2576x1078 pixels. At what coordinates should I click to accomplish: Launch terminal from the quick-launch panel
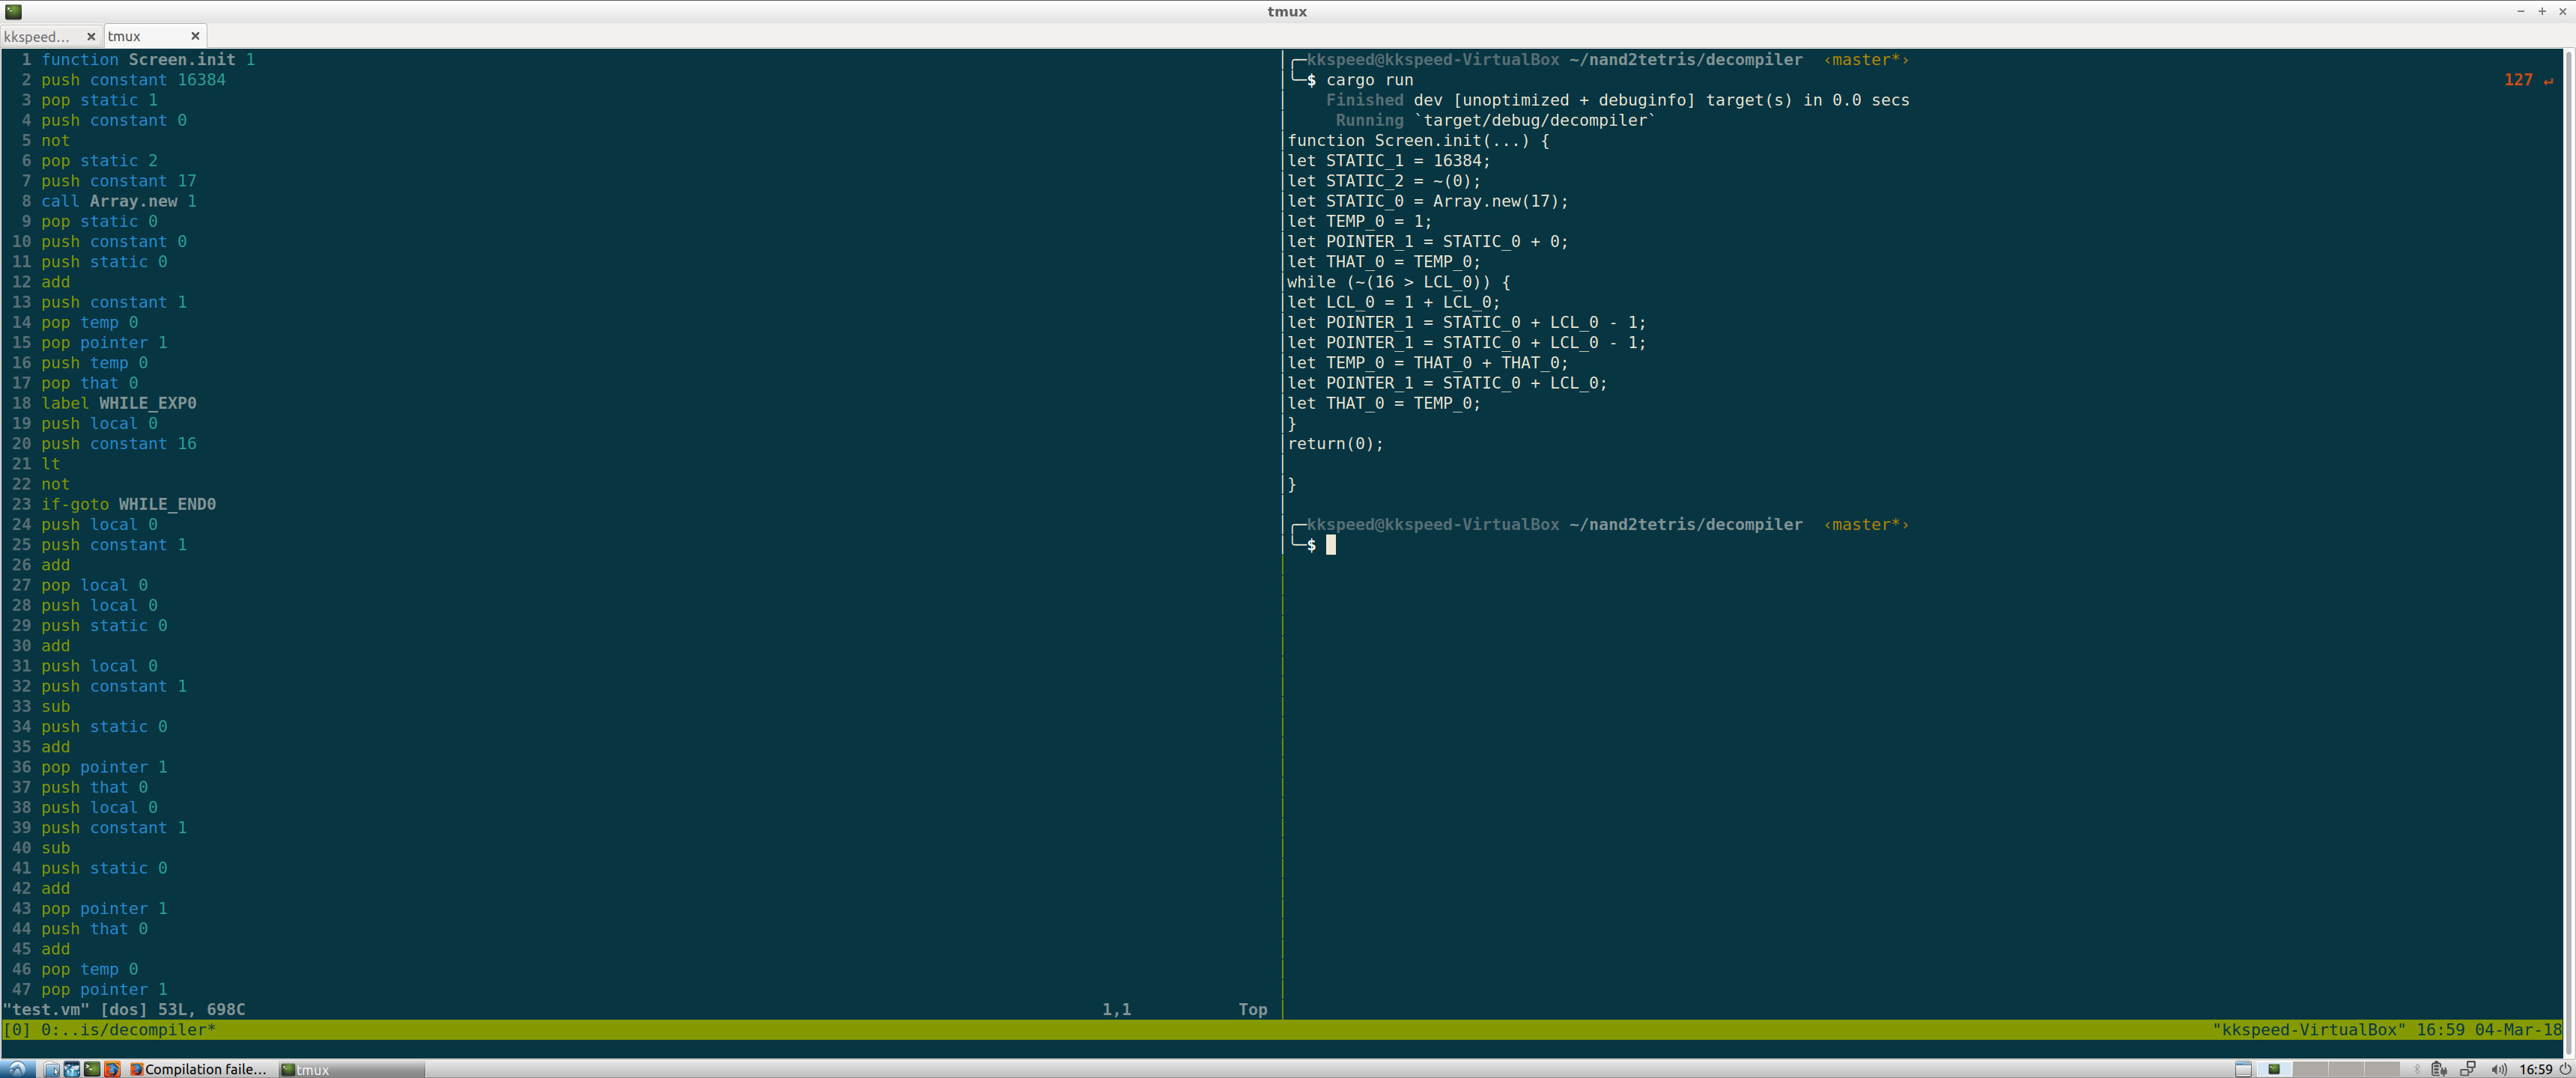(x=92, y=1069)
